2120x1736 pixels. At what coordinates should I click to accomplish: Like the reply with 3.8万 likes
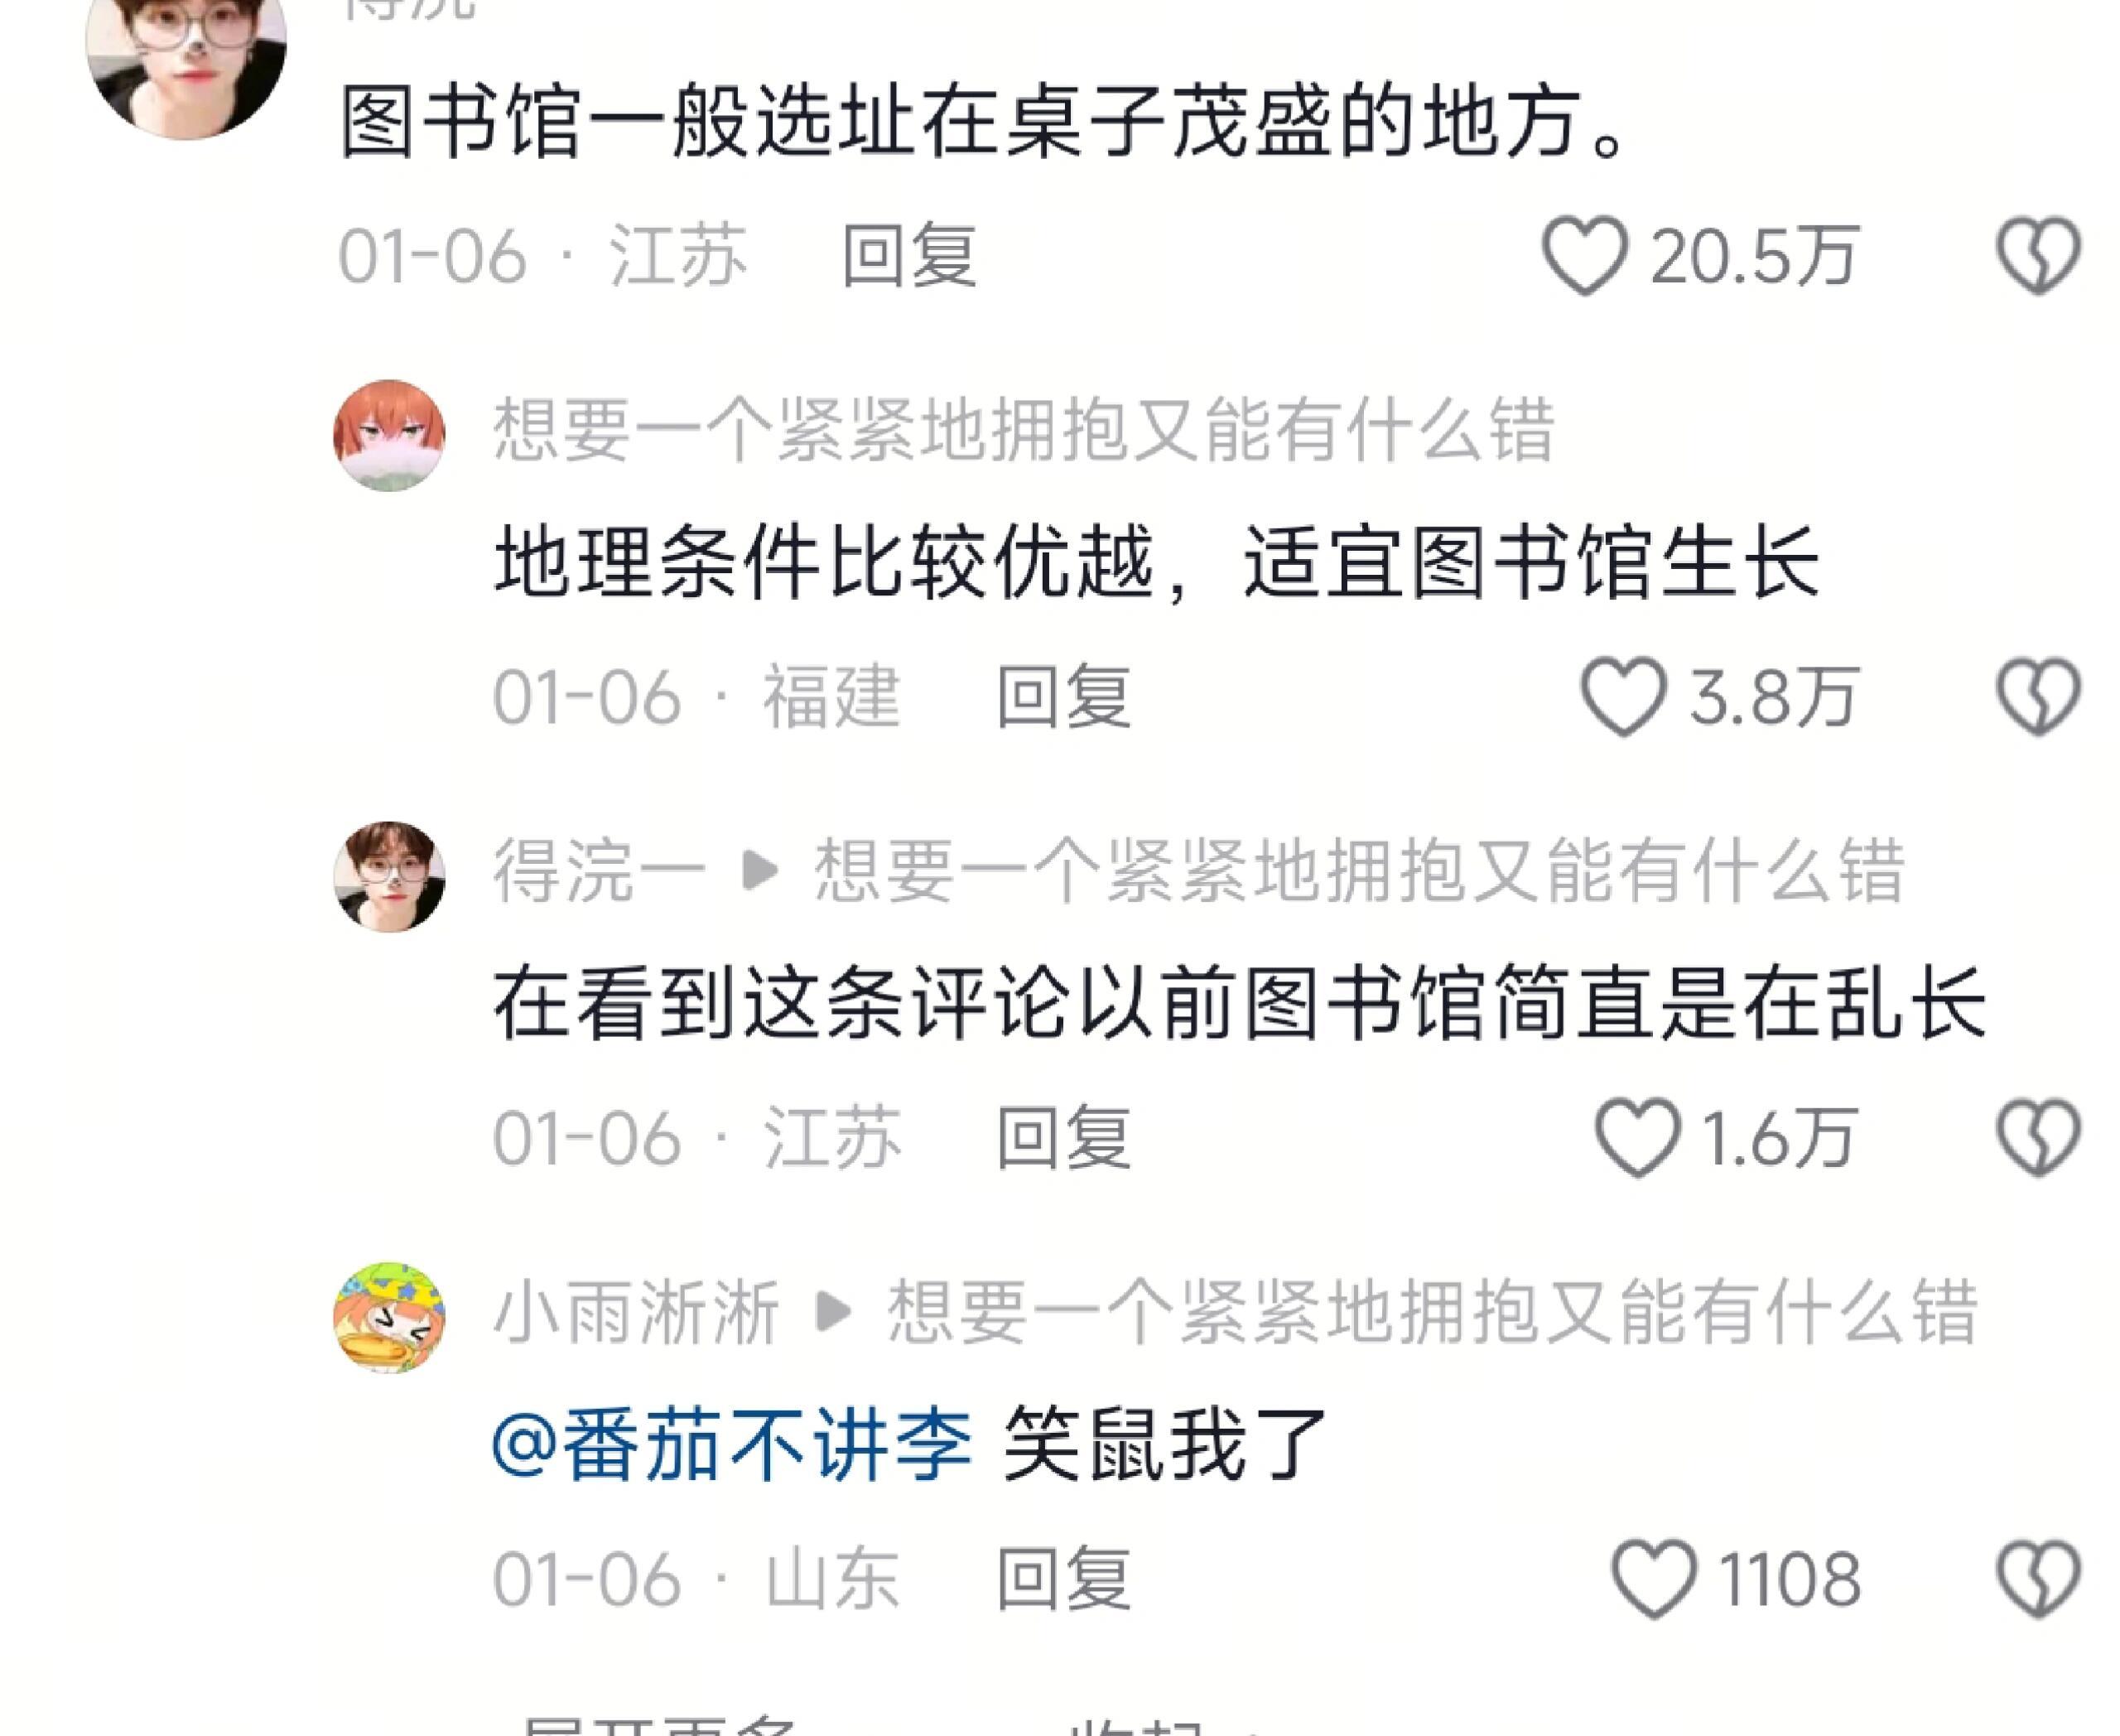[1623, 697]
